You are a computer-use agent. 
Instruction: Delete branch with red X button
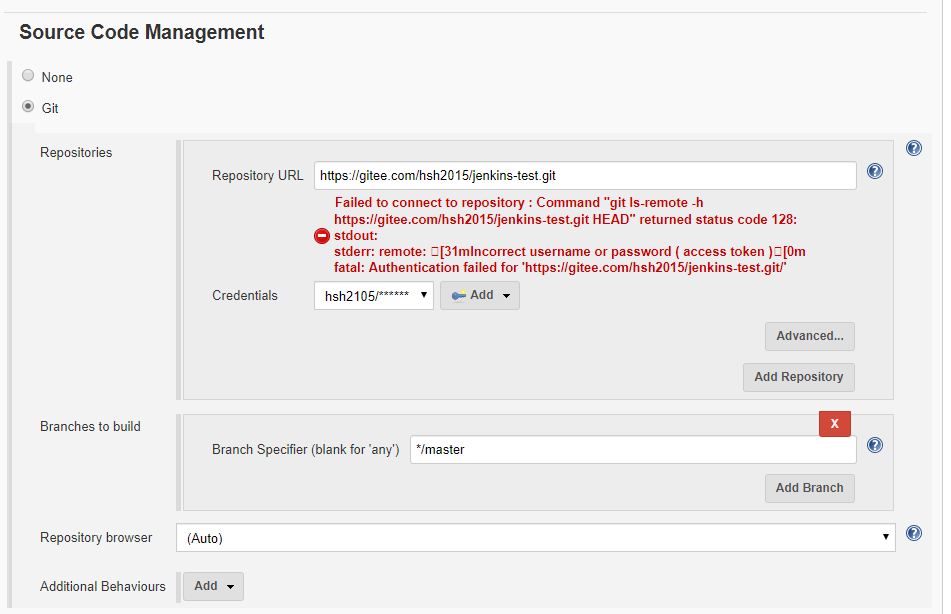[x=835, y=423]
